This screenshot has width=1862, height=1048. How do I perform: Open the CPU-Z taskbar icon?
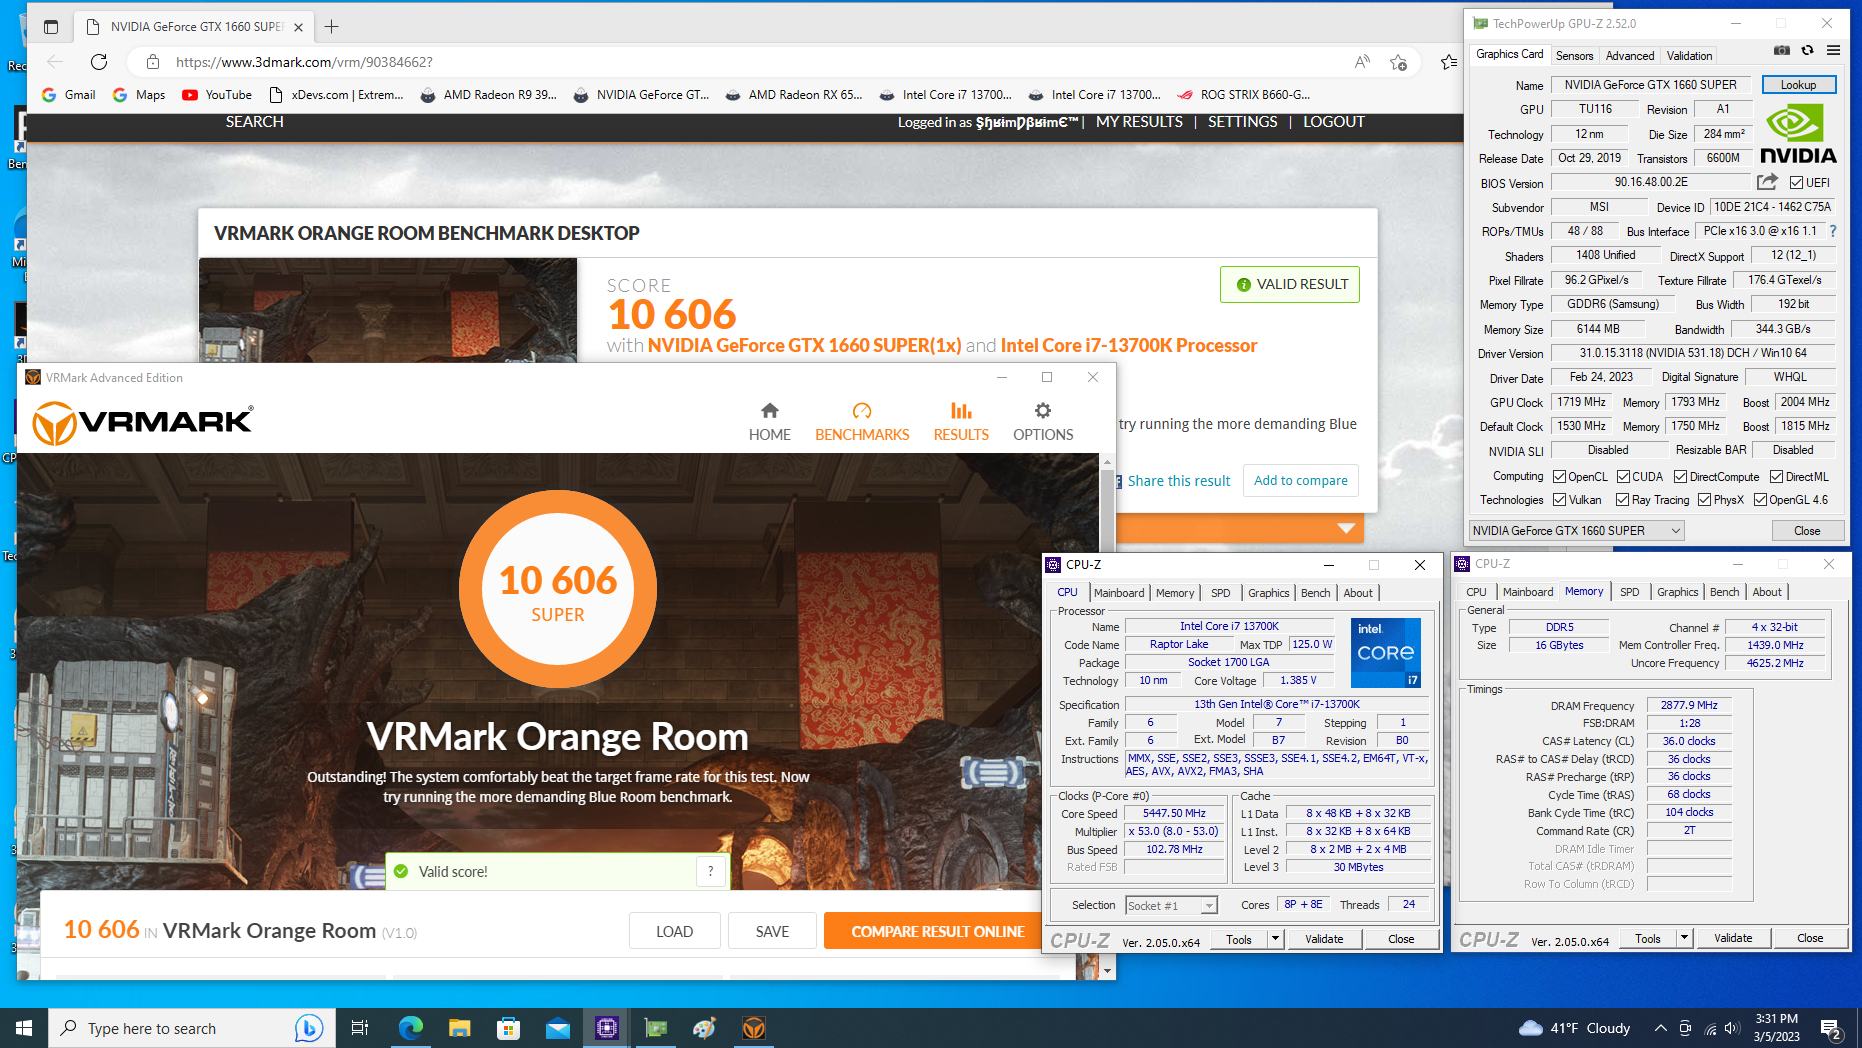pos(607,1028)
